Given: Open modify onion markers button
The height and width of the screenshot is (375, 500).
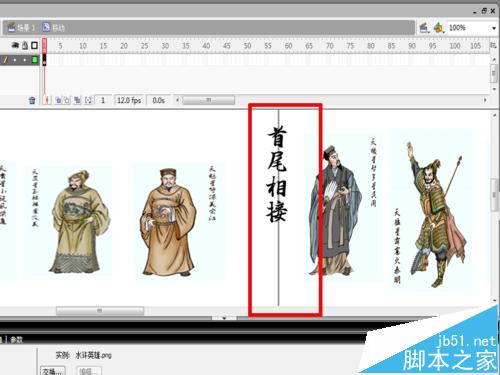Looking at the screenshot, I should coord(88,100).
